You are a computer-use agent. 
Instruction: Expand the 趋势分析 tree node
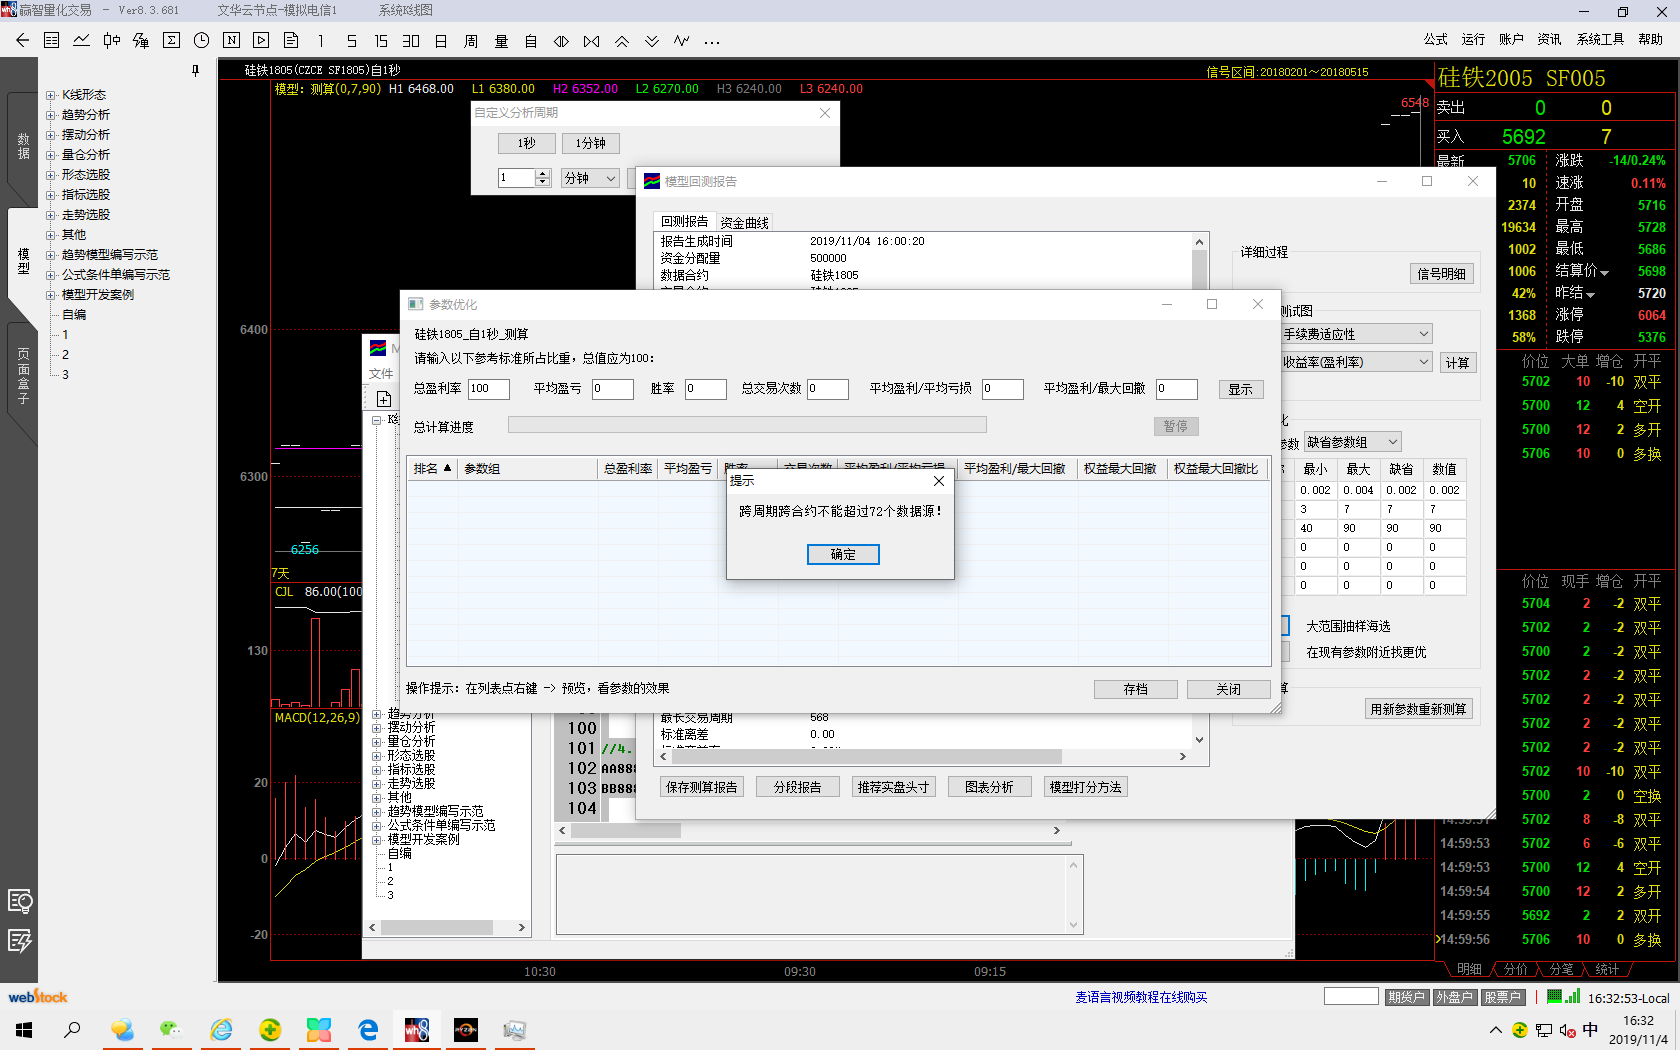click(x=50, y=115)
